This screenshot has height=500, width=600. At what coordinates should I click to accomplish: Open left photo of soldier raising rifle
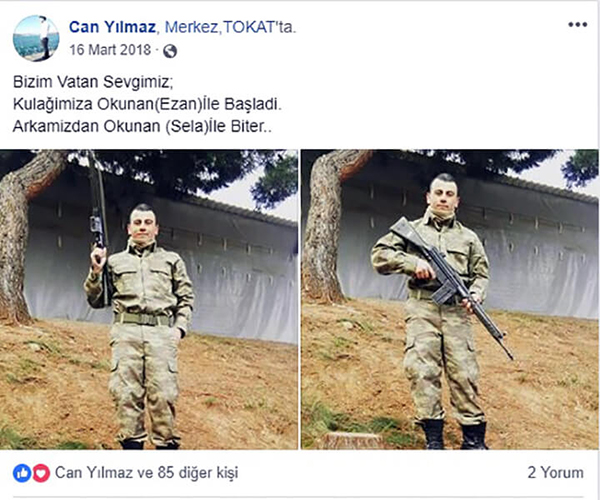(149, 299)
